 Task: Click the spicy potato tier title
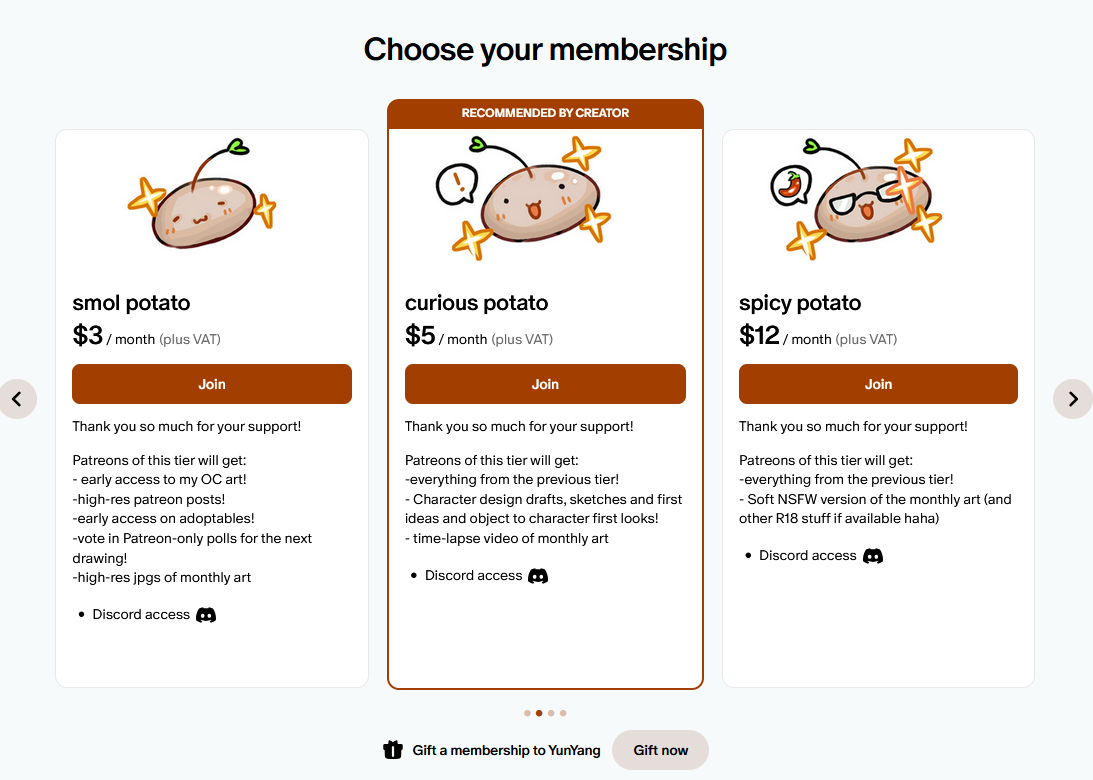pos(800,302)
